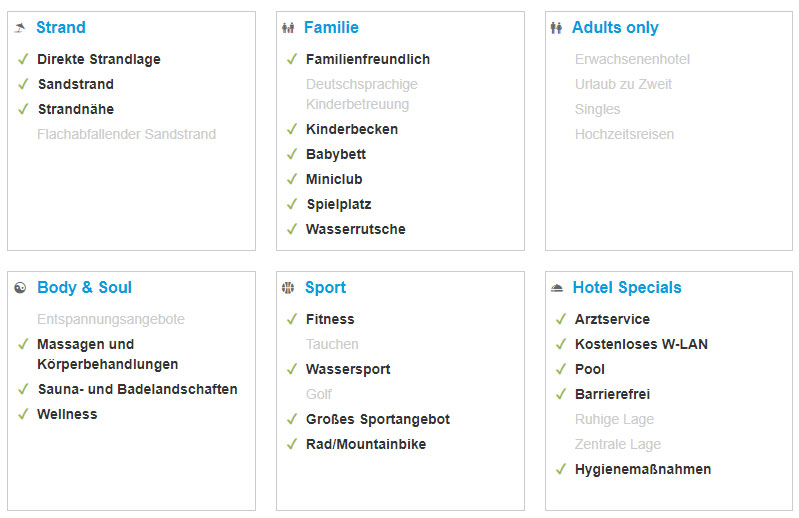This screenshot has width=799, height=518.
Task: Toggle the Sandstrand checkmark
Action: point(23,84)
